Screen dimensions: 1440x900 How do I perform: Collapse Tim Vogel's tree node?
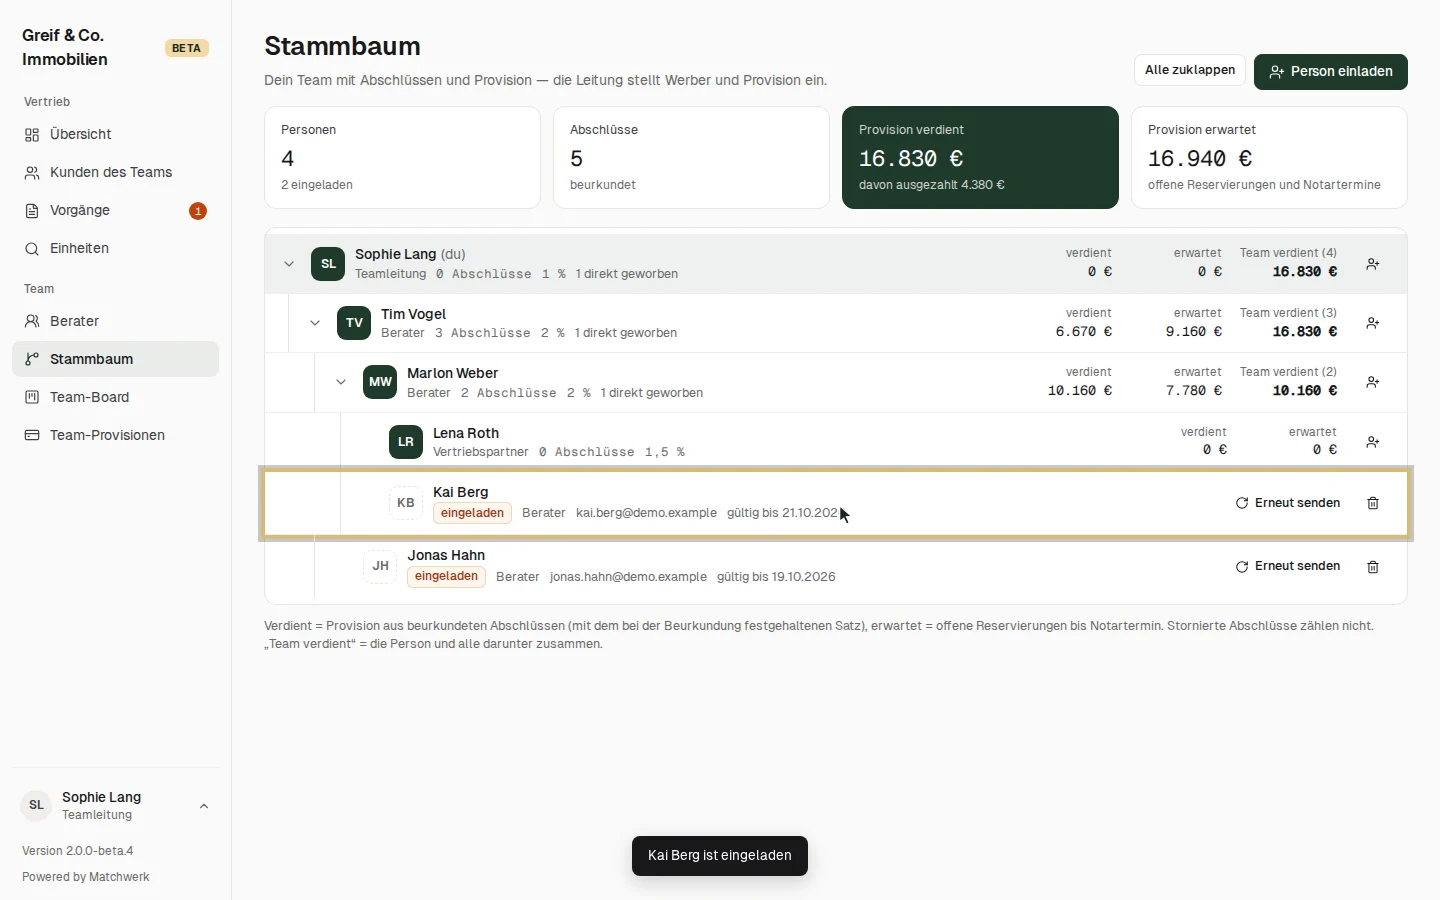coord(315,323)
